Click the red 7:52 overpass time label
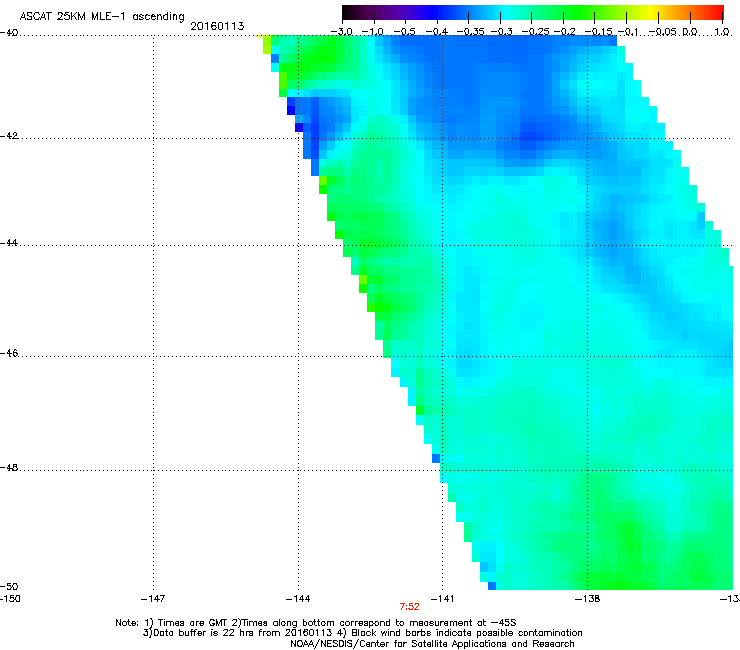740x650 pixels. pos(409,607)
